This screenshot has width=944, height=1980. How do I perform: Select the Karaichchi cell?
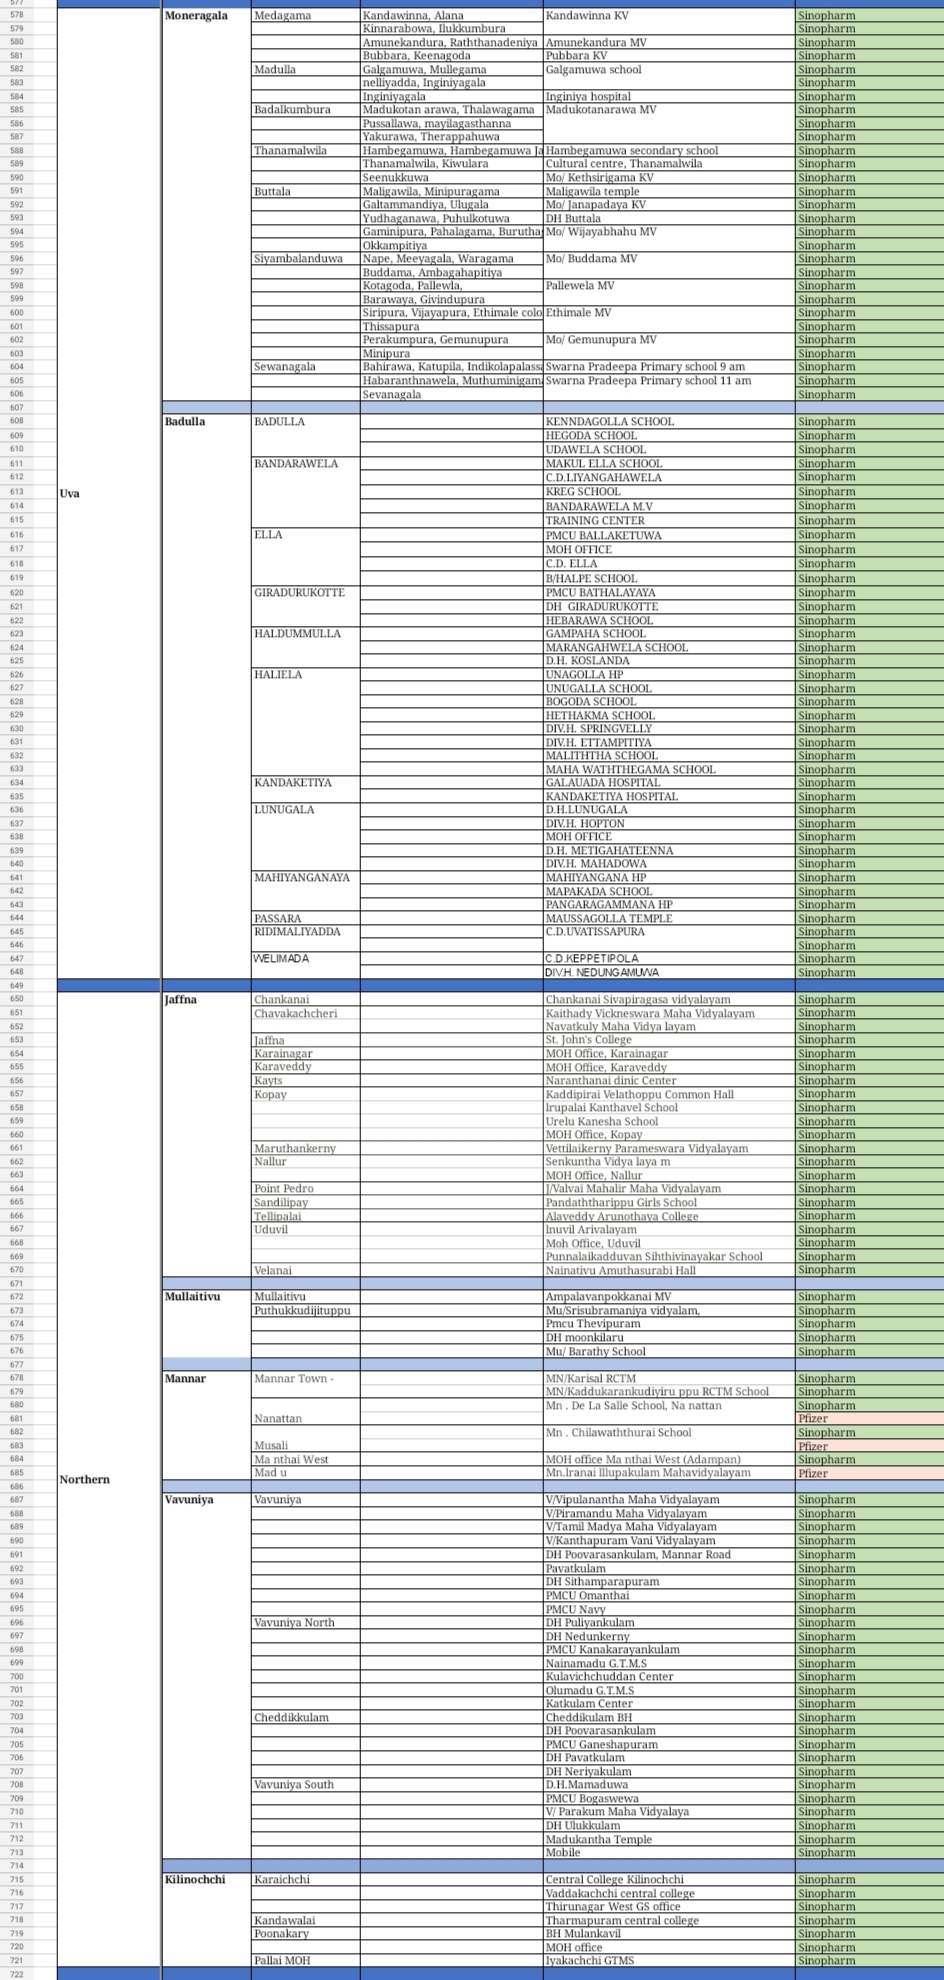click(x=305, y=1880)
